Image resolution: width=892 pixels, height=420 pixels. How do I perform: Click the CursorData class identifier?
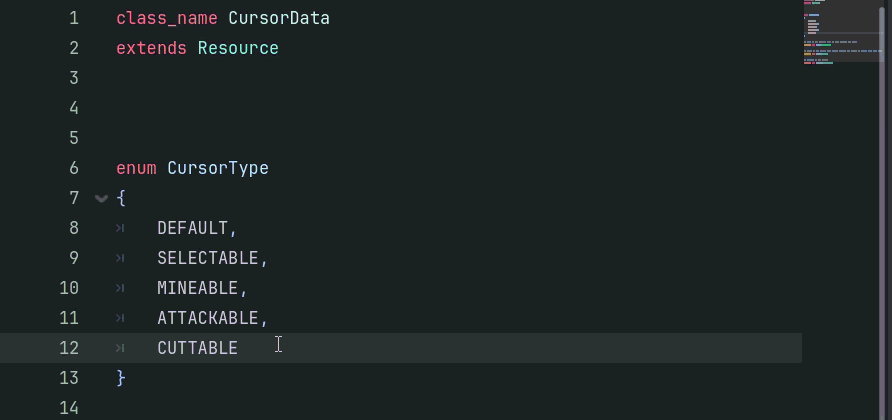click(x=279, y=18)
